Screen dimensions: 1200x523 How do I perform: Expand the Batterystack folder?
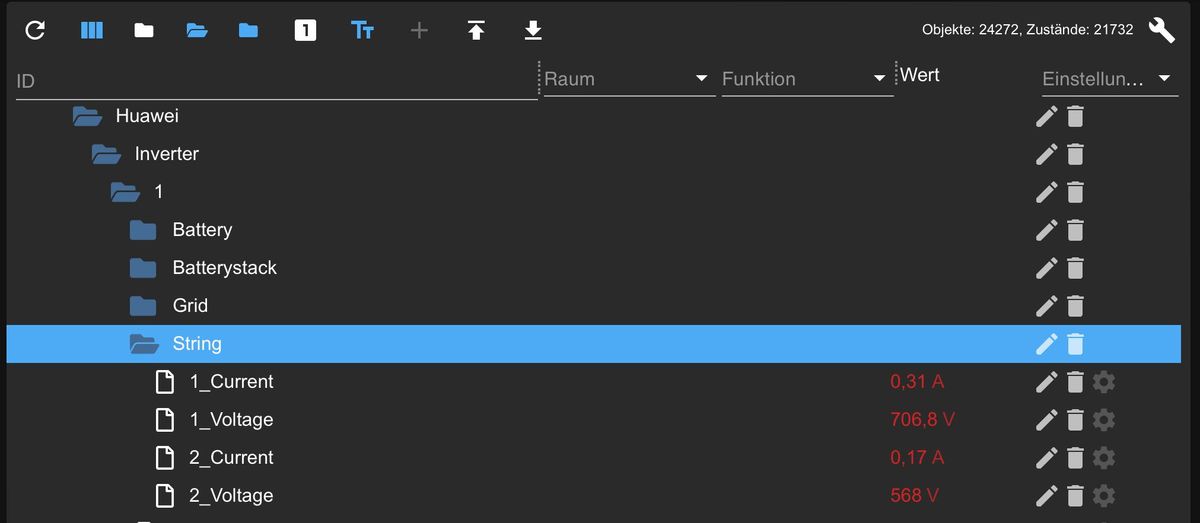pyautogui.click(x=143, y=268)
